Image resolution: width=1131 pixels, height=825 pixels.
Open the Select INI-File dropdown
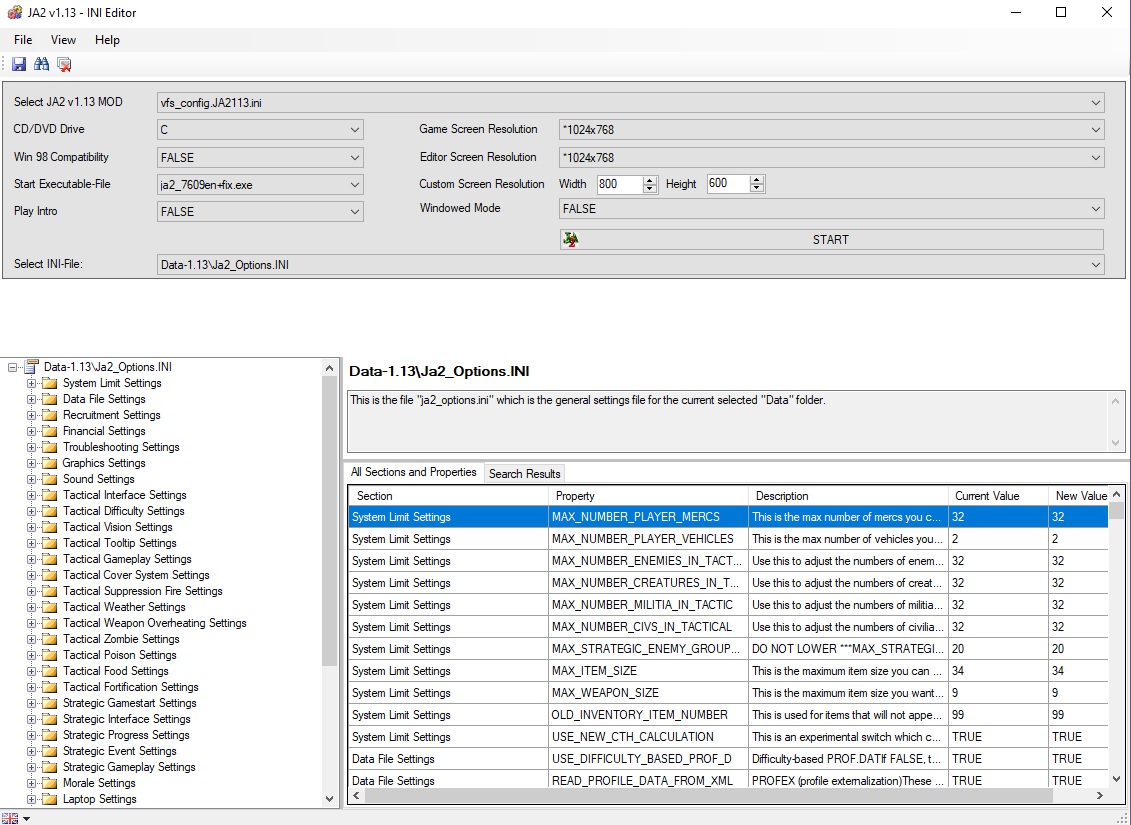tap(631, 265)
